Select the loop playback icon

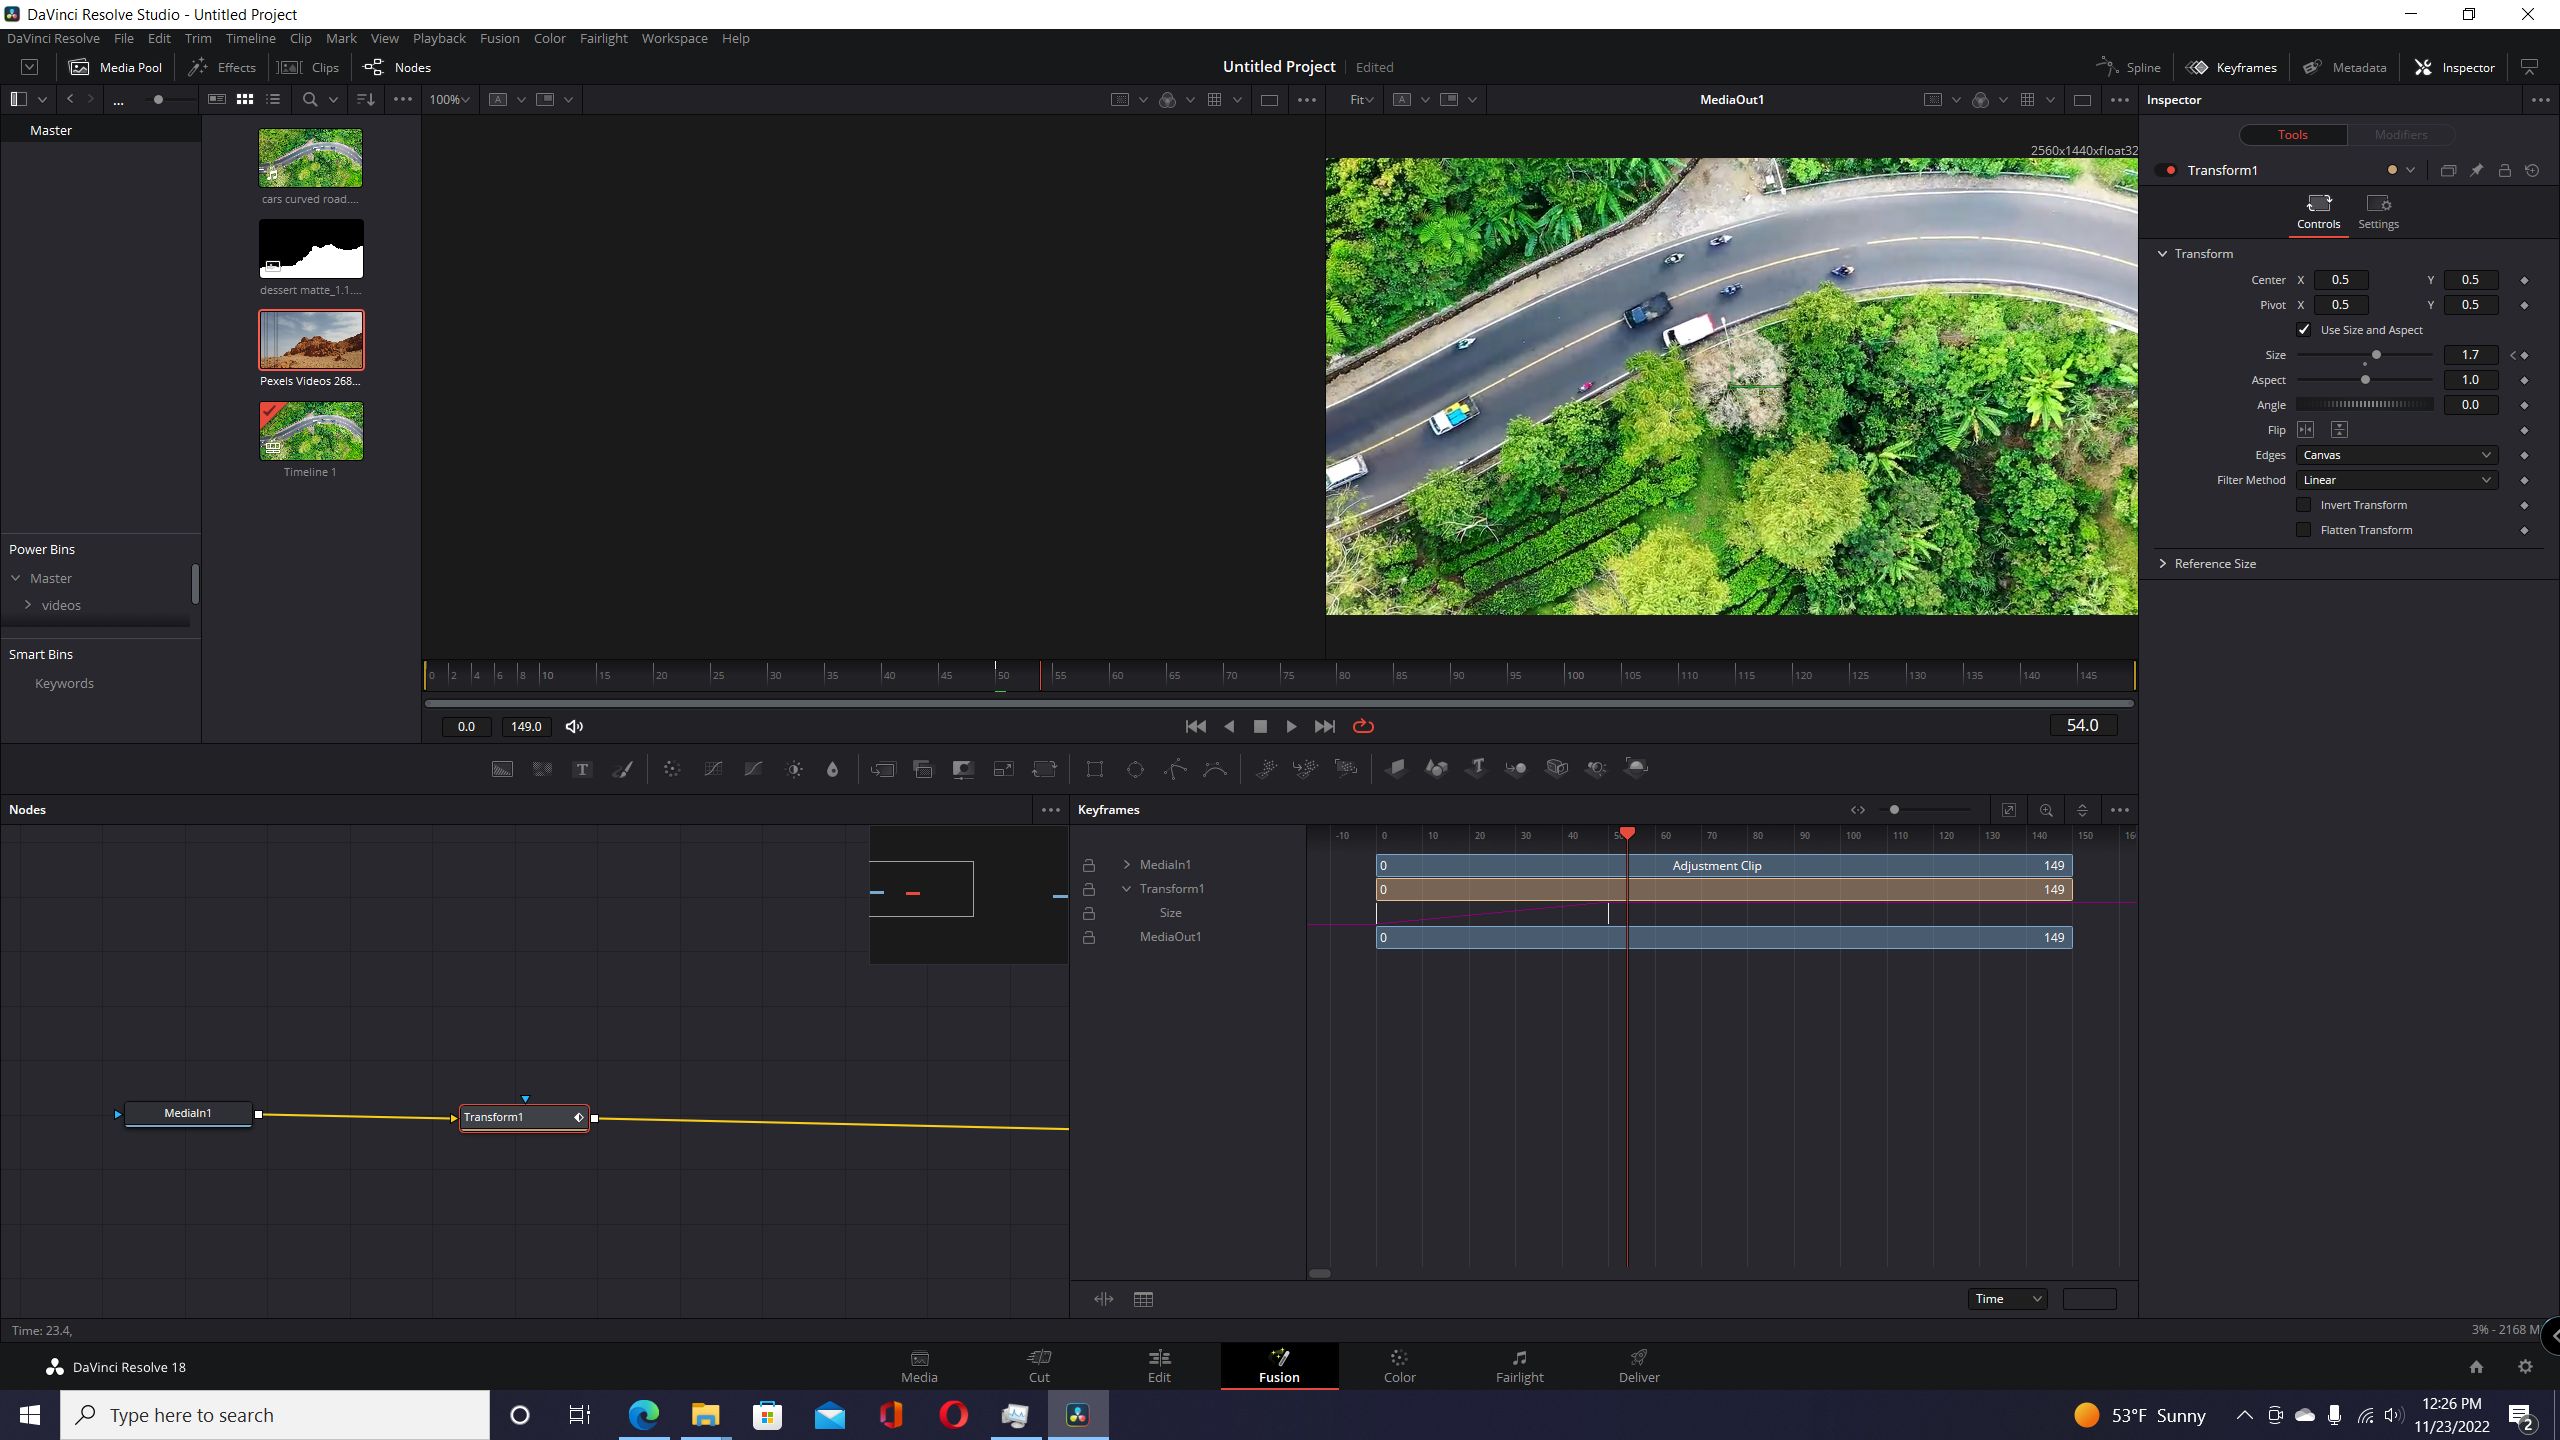(x=1363, y=724)
